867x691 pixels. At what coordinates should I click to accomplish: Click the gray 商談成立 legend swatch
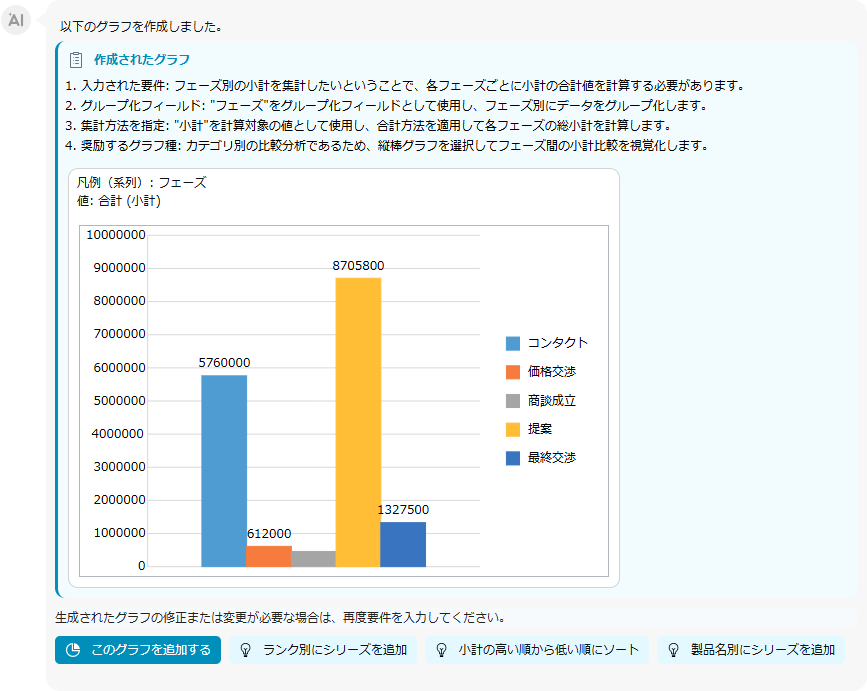click(x=513, y=401)
